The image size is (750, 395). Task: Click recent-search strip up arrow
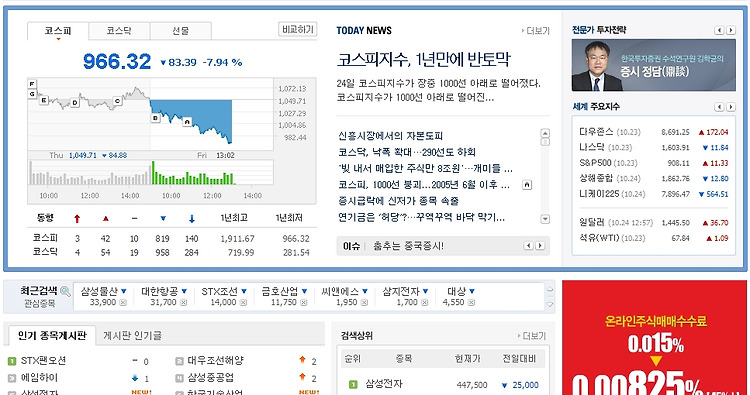[550, 290]
